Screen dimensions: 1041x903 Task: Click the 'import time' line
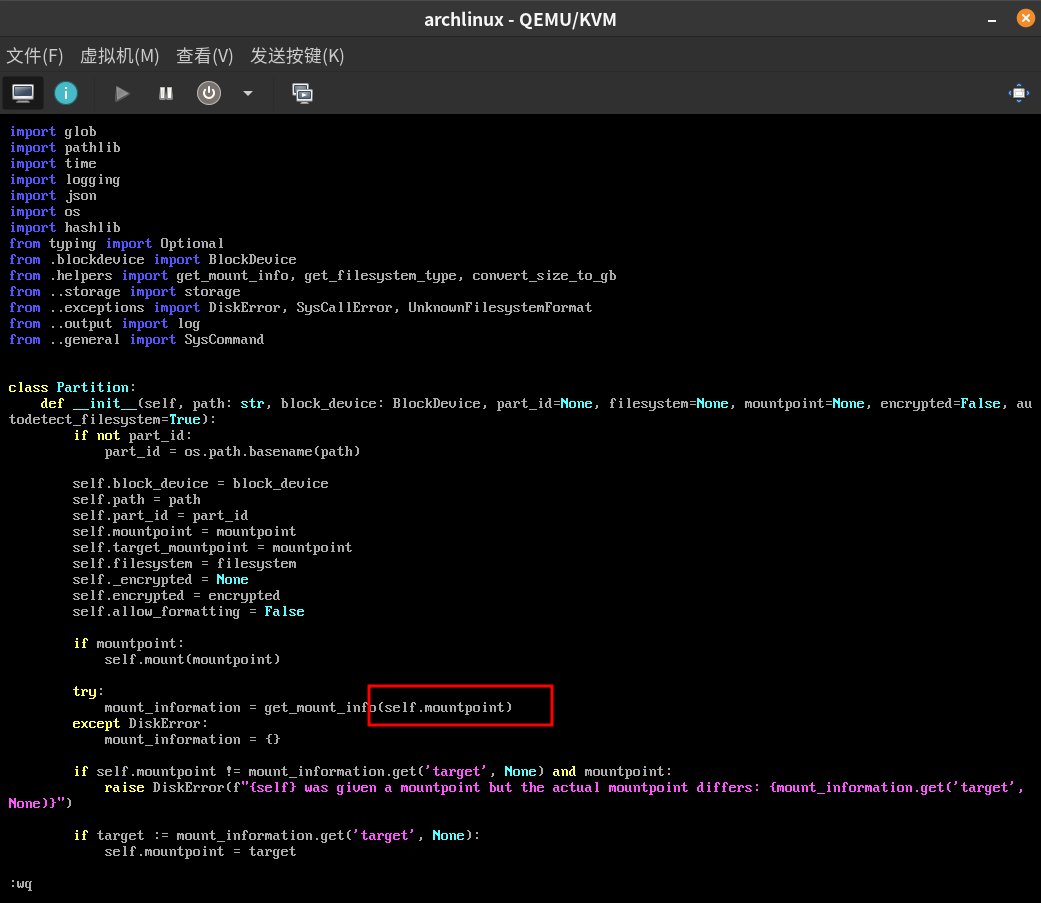point(52,163)
